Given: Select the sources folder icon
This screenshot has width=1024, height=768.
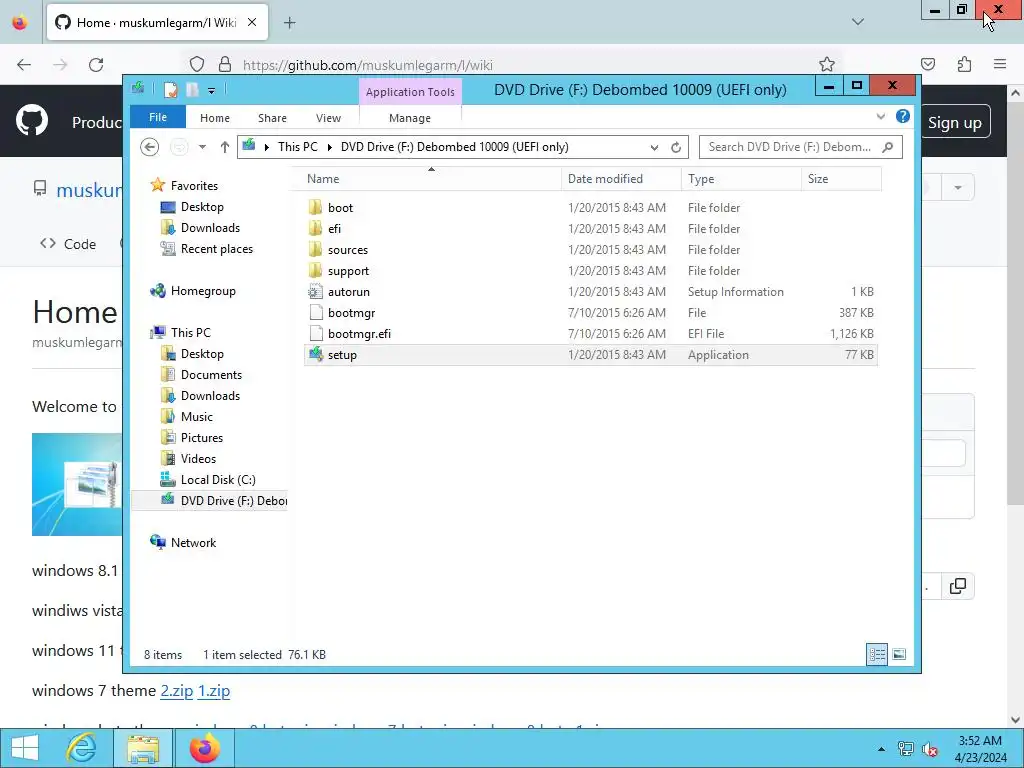Looking at the screenshot, I should click(315, 249).
